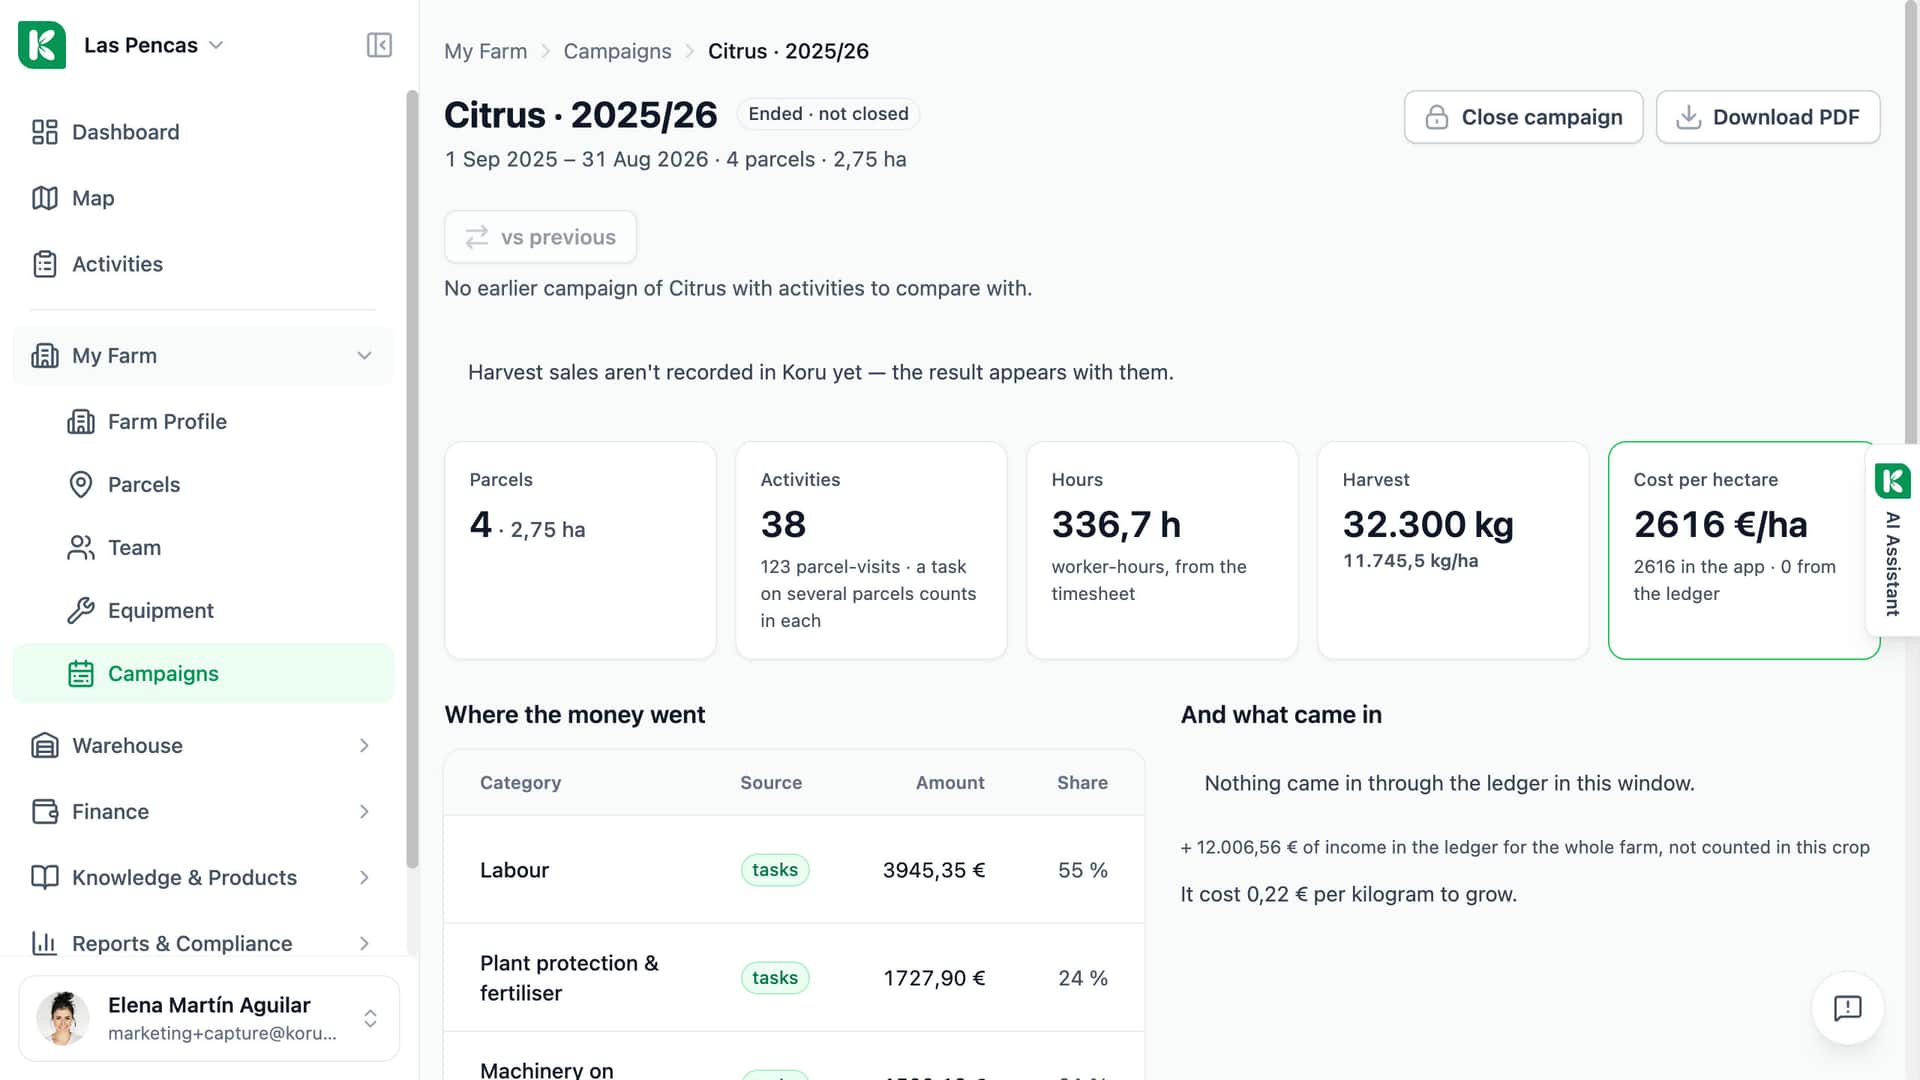Screen dimensions: 1920x1080
Task: Go to Dashboard in sidebar
Action: [203, 132]
